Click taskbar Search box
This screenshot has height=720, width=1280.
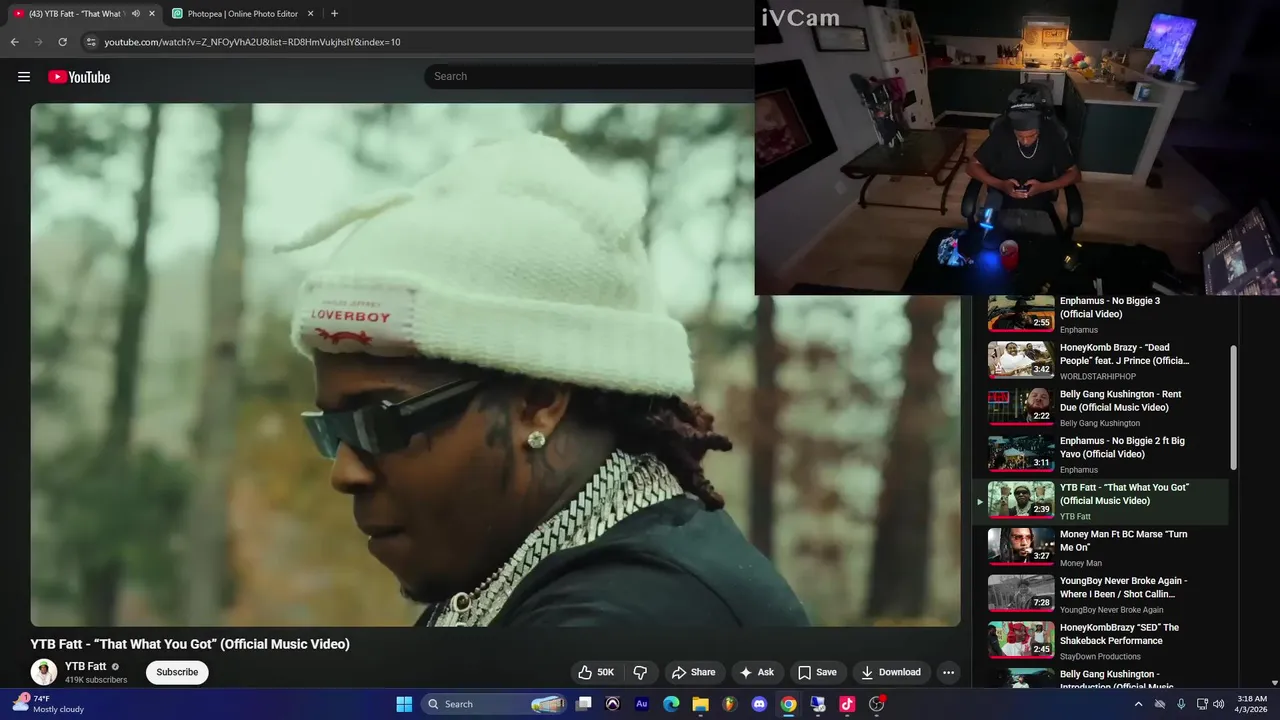(x=496, y=704)
